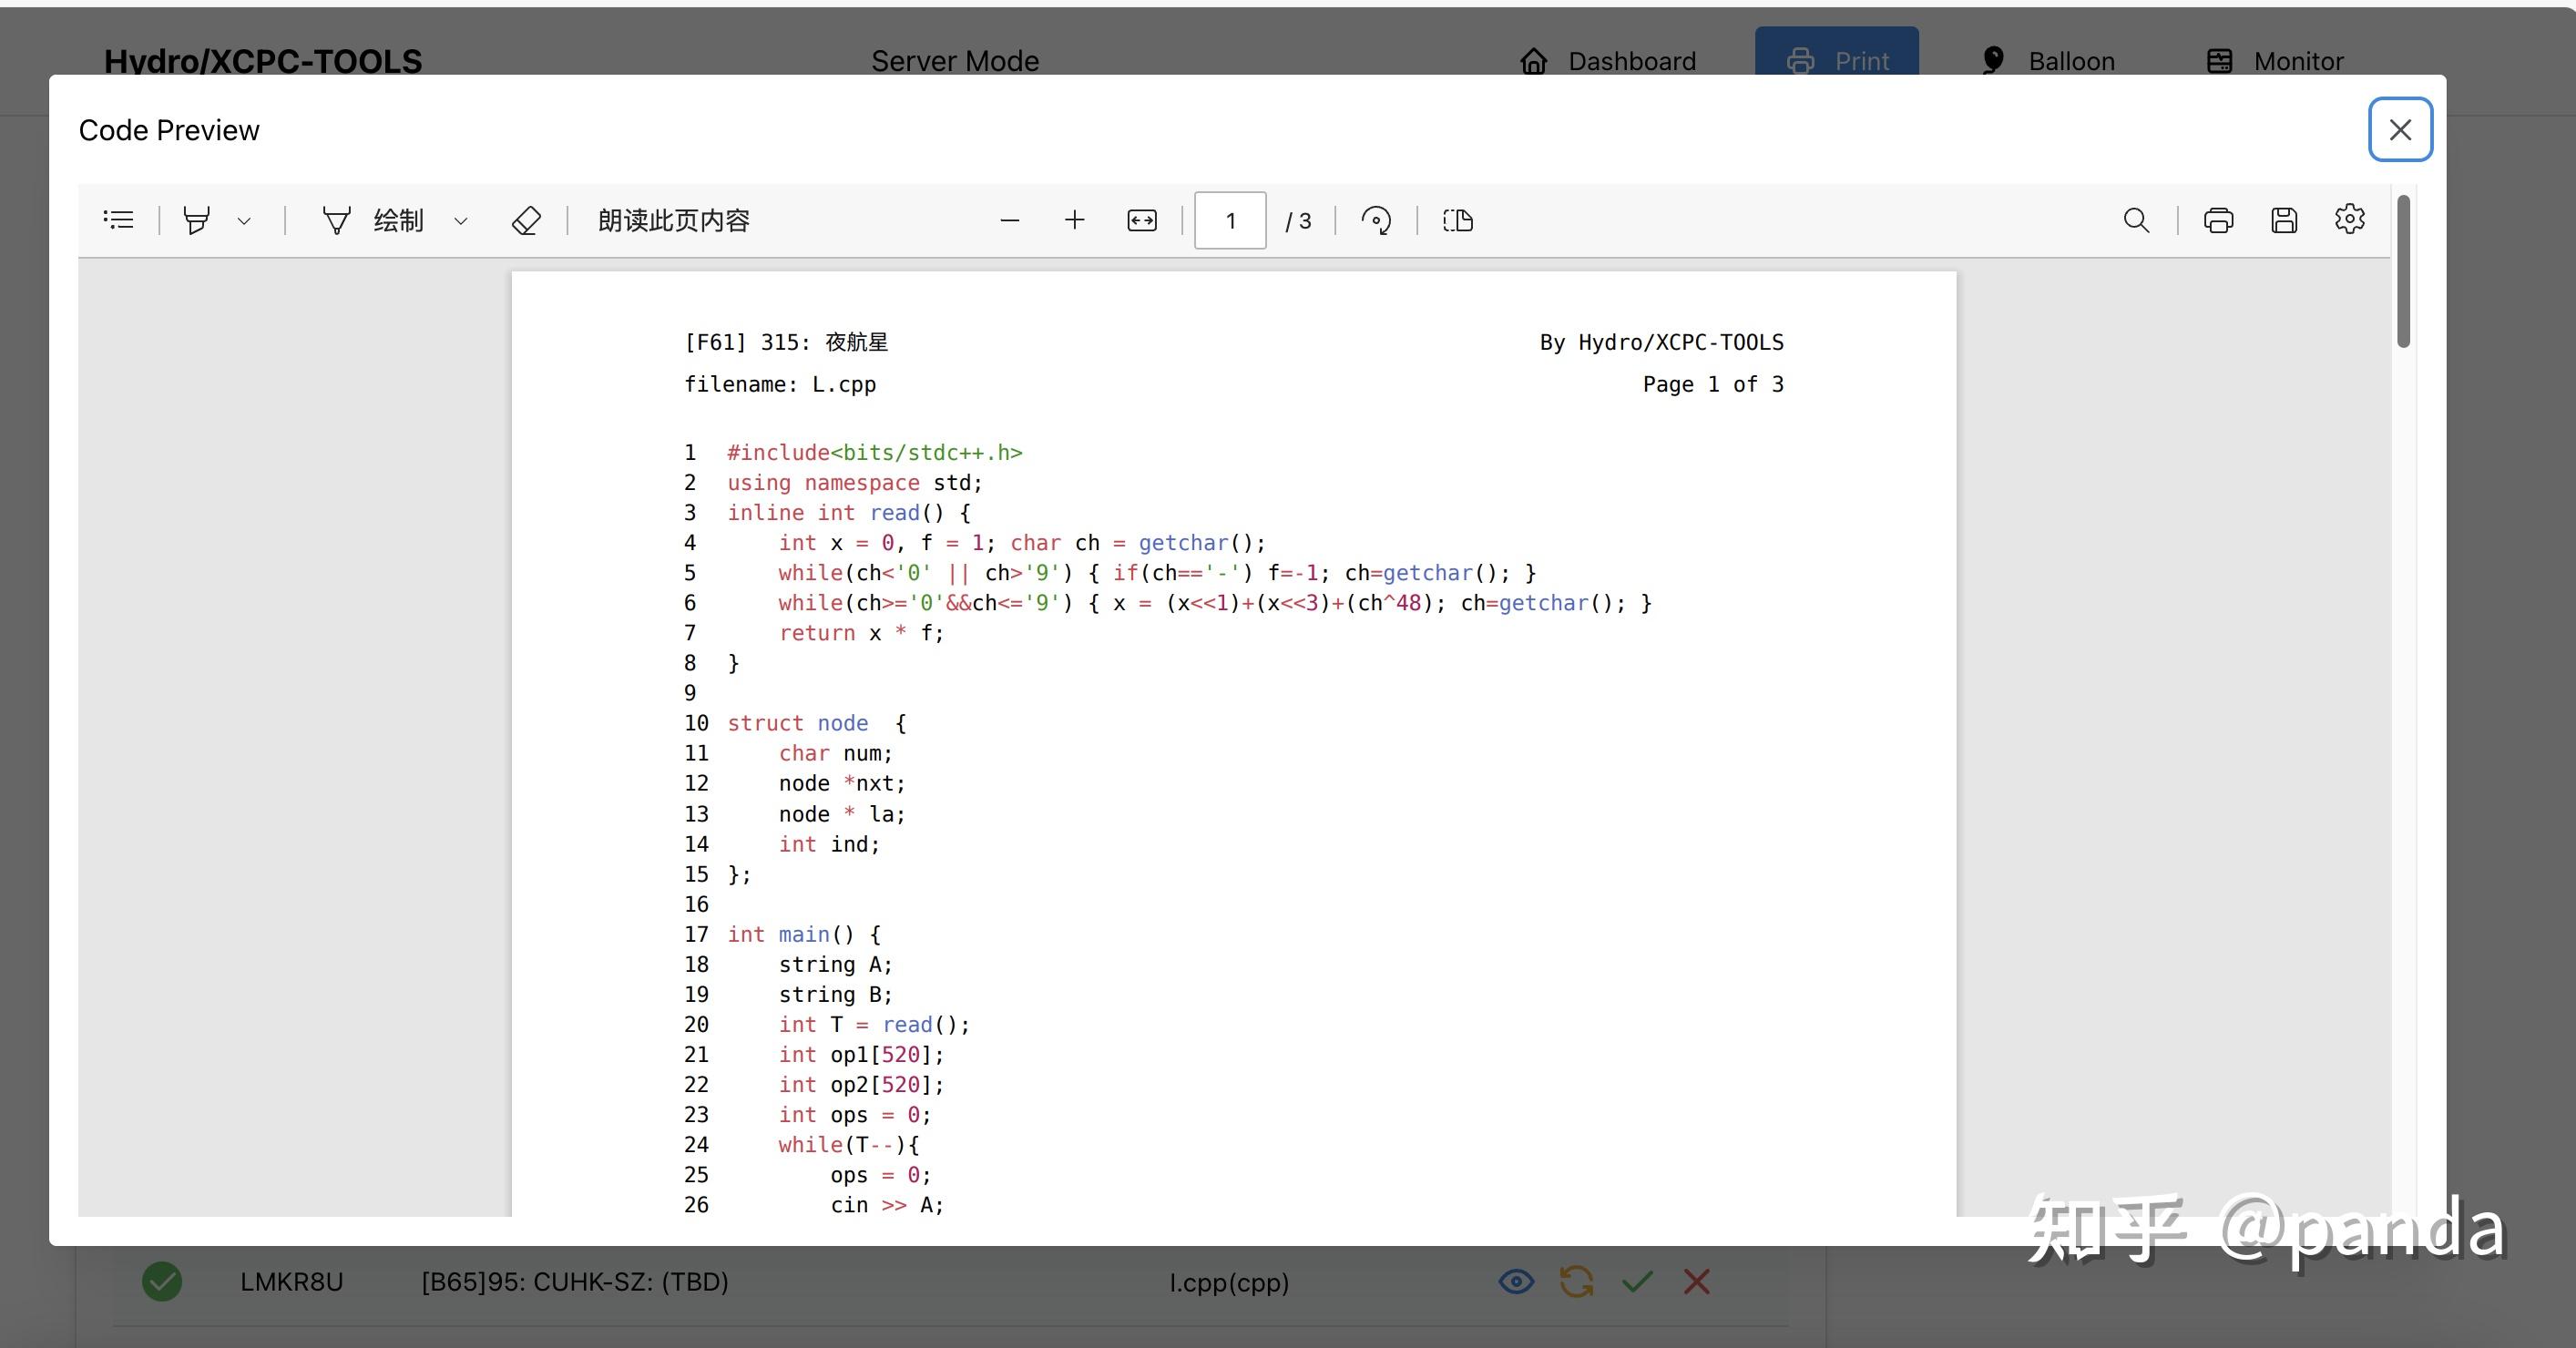Search in the PDF document
The width and height of the screenshot is (2576, 1348).
2136,220
